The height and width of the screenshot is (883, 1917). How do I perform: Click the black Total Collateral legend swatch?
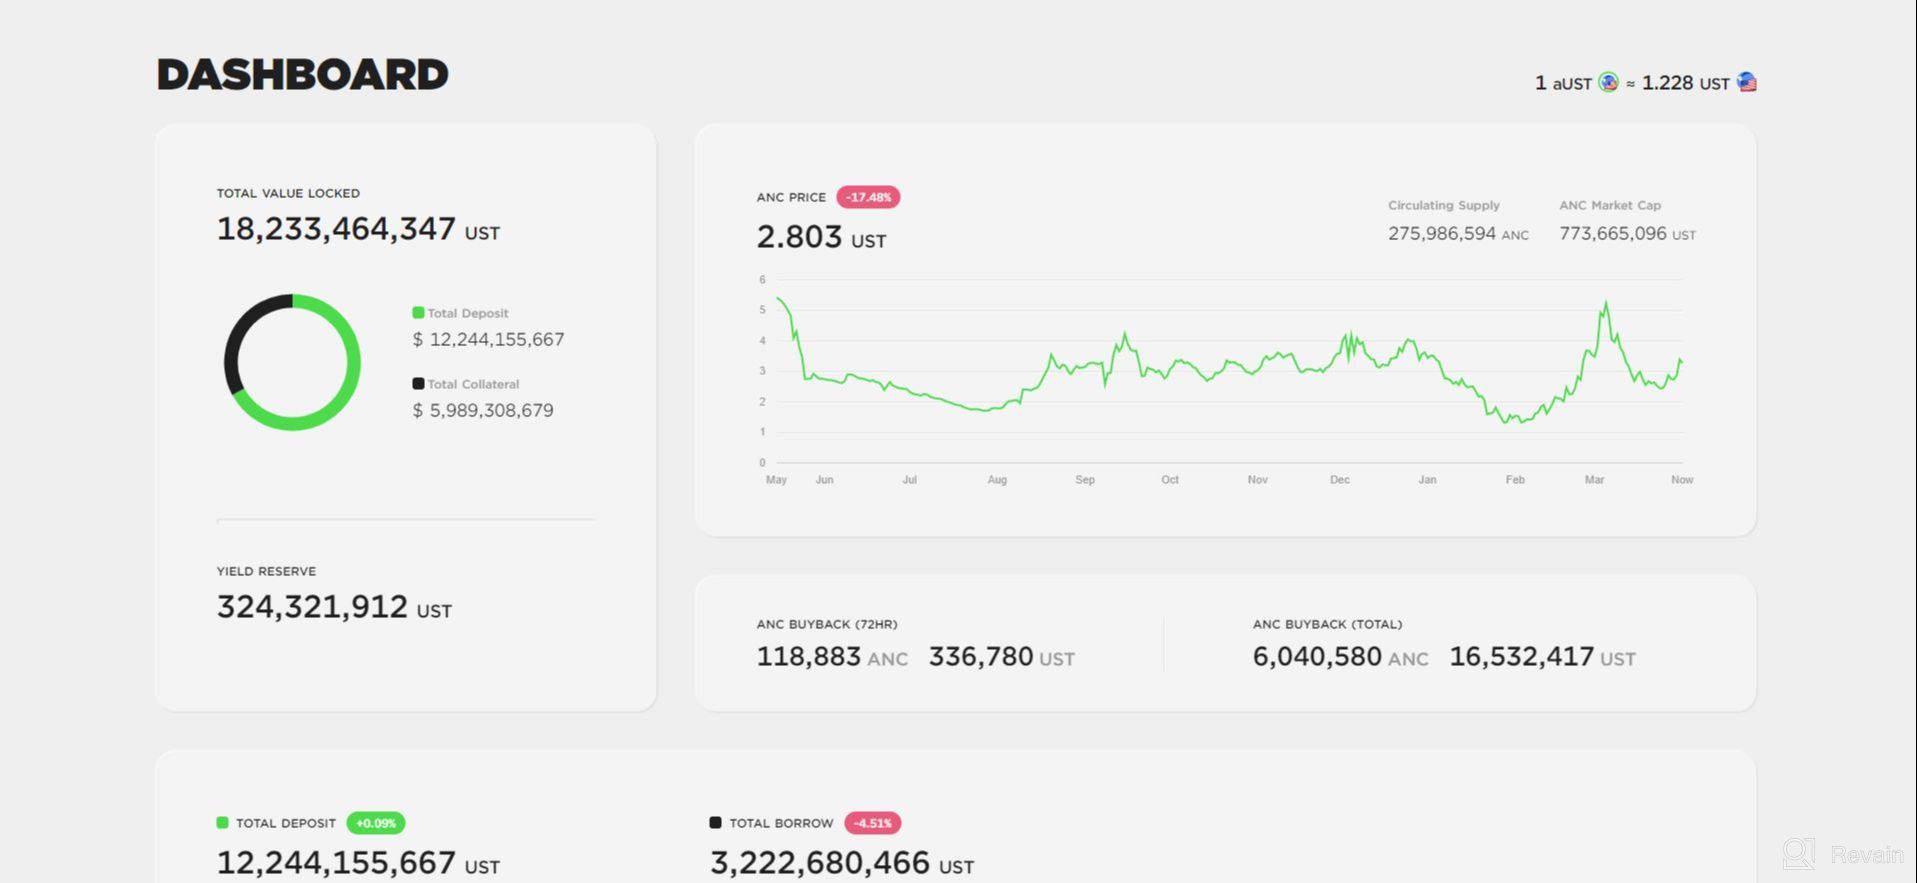(418, 384)
